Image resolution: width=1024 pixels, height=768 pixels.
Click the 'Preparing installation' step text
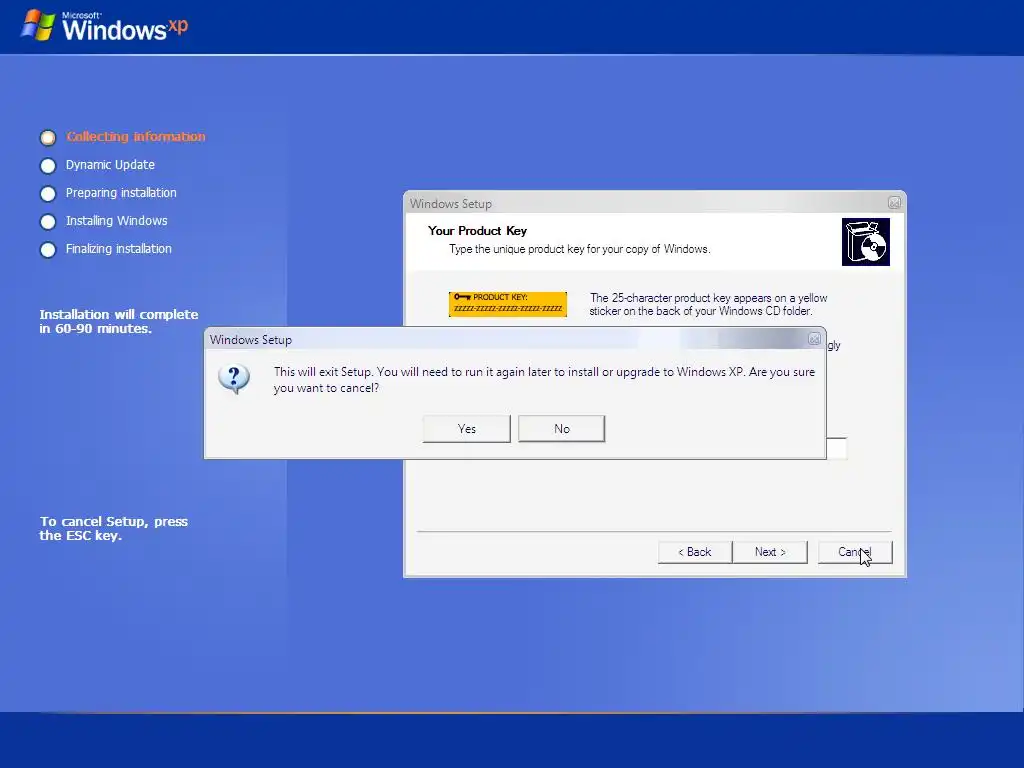(x=121, y=193)
